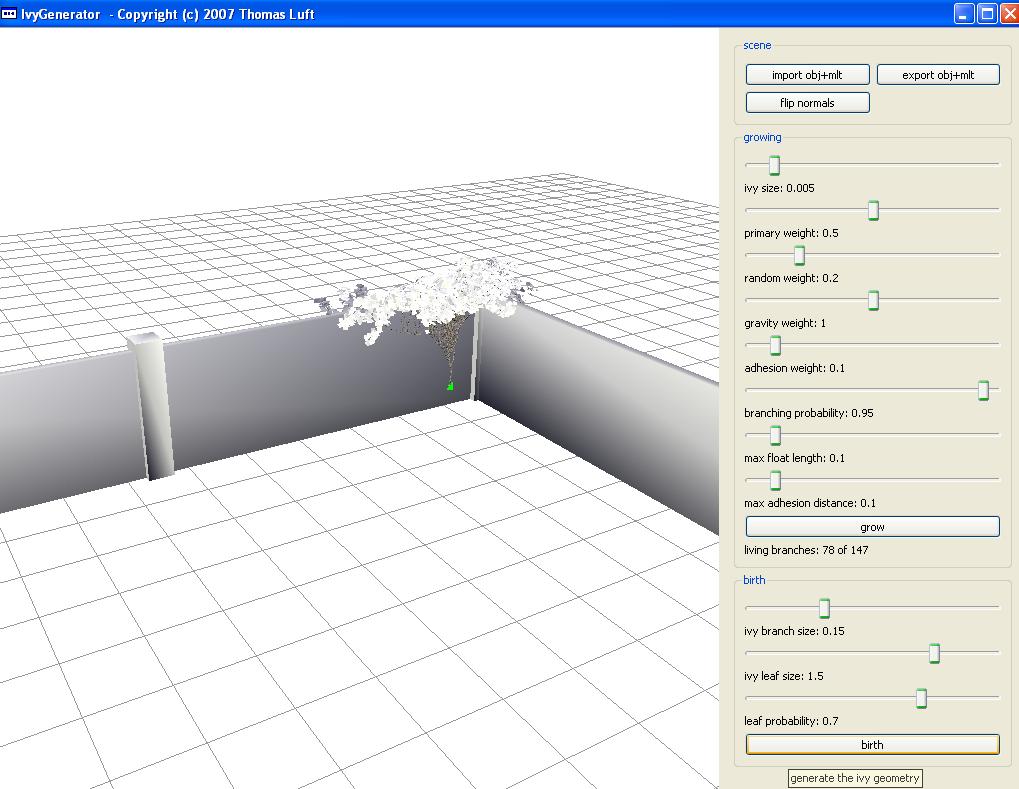Click the 'ivy leaf size: 1.5' label
Image resolution: width=1019 pixels, height=789 pixels.
click(783, 676)
